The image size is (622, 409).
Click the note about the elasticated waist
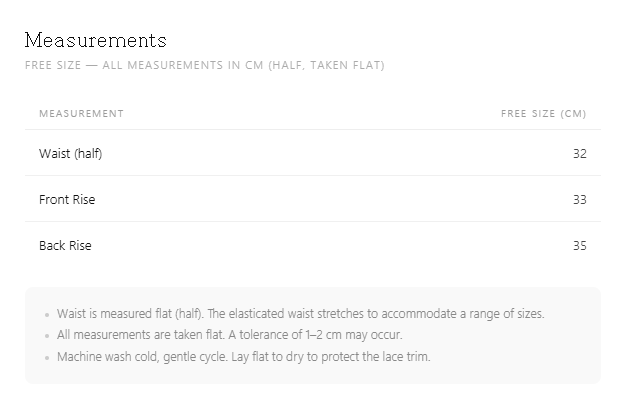pos(301,314)
